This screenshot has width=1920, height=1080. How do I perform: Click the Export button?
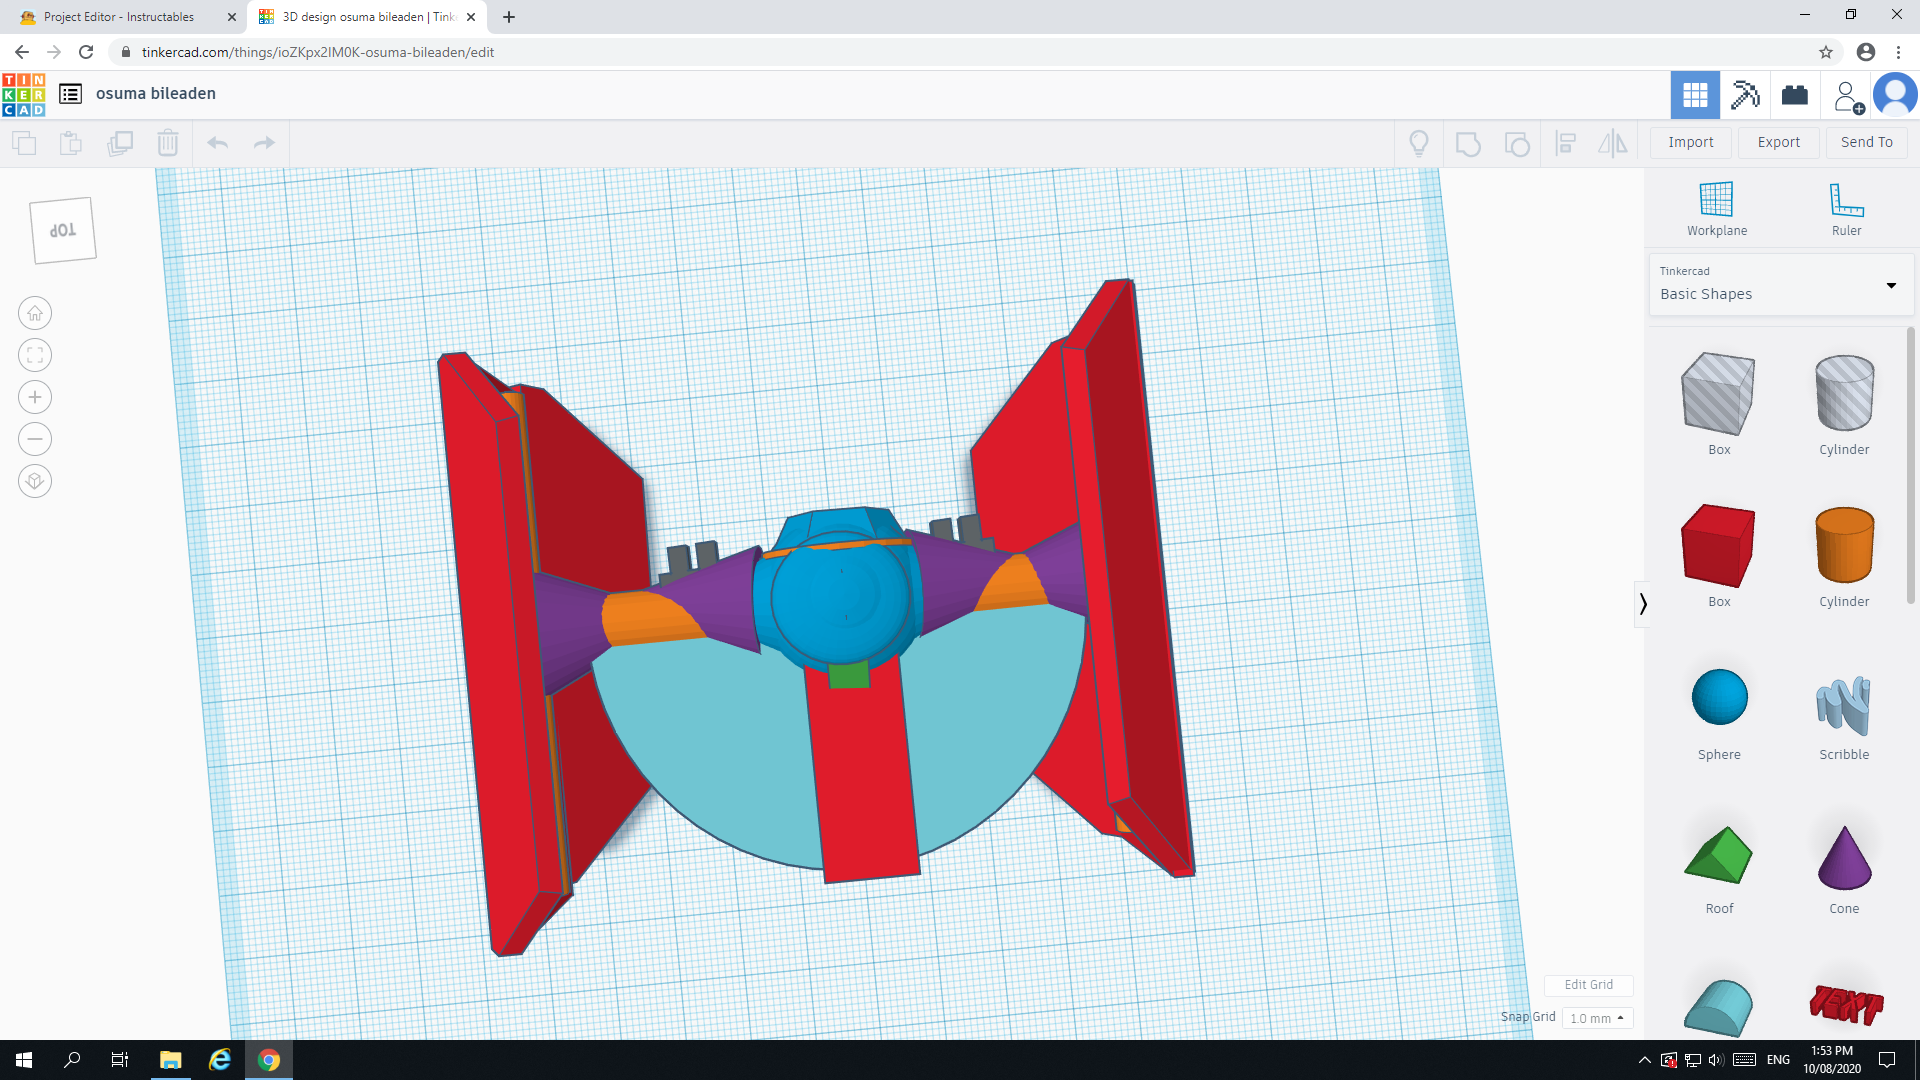point(1778,143)
